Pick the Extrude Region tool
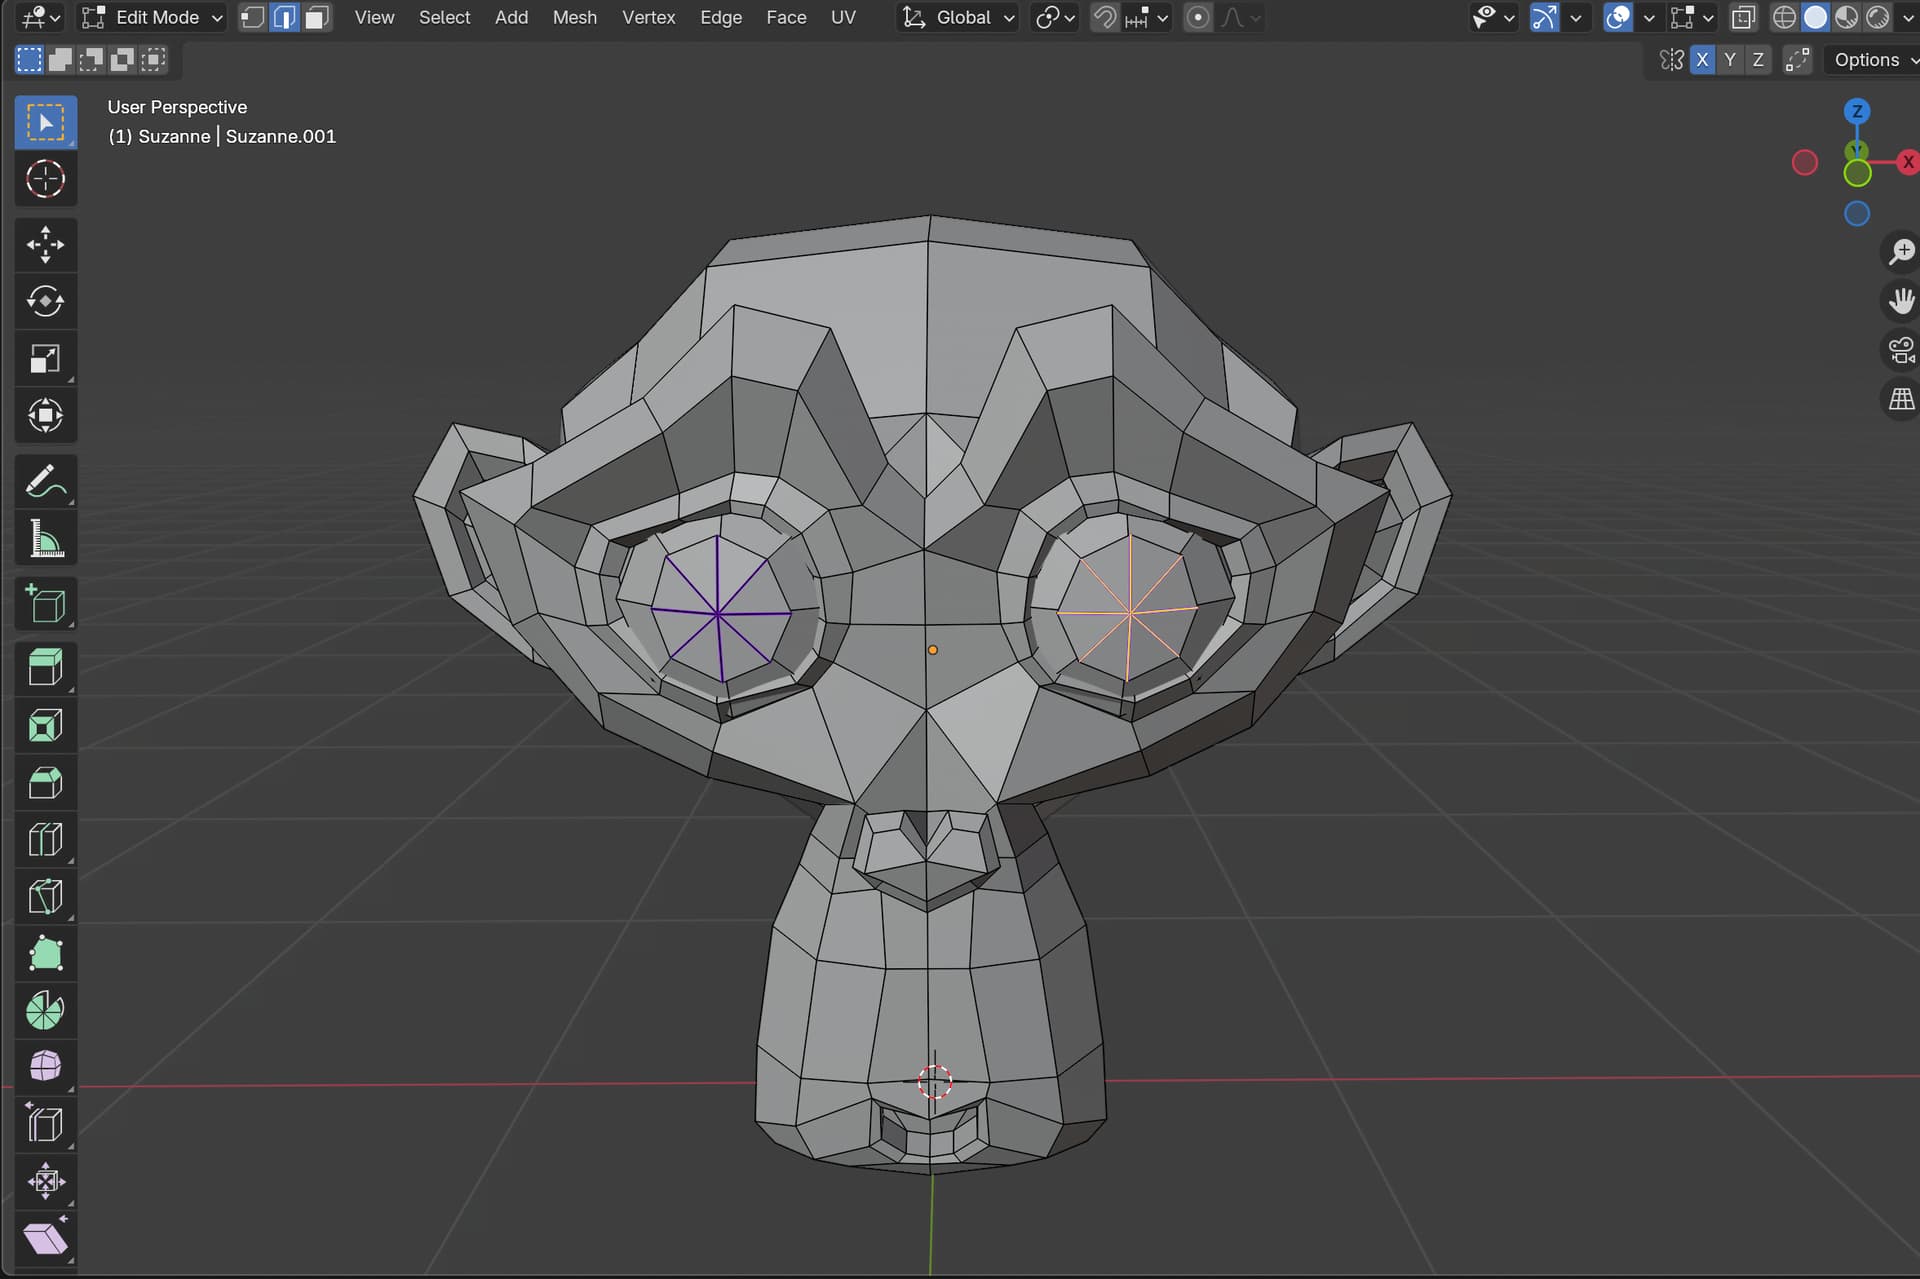 (45, 668)
